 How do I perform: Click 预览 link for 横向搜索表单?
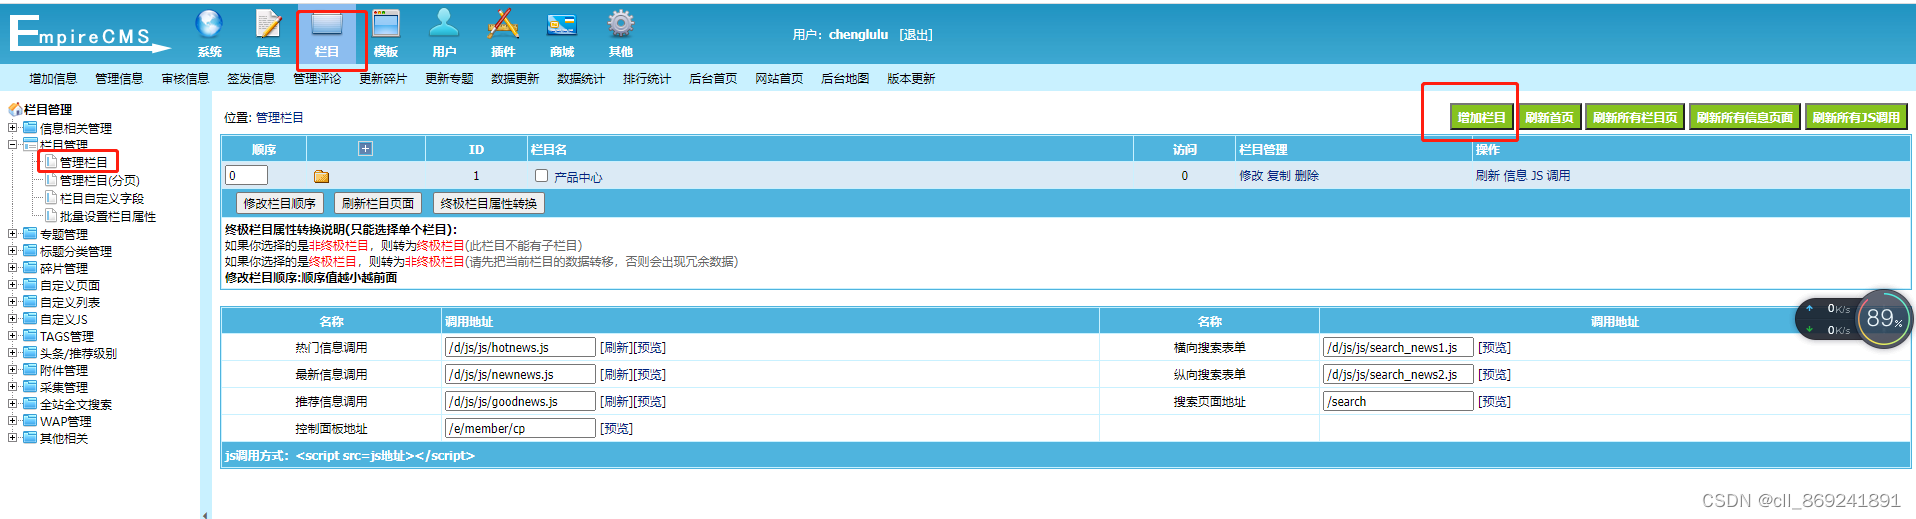click(x=1495, y=348)
